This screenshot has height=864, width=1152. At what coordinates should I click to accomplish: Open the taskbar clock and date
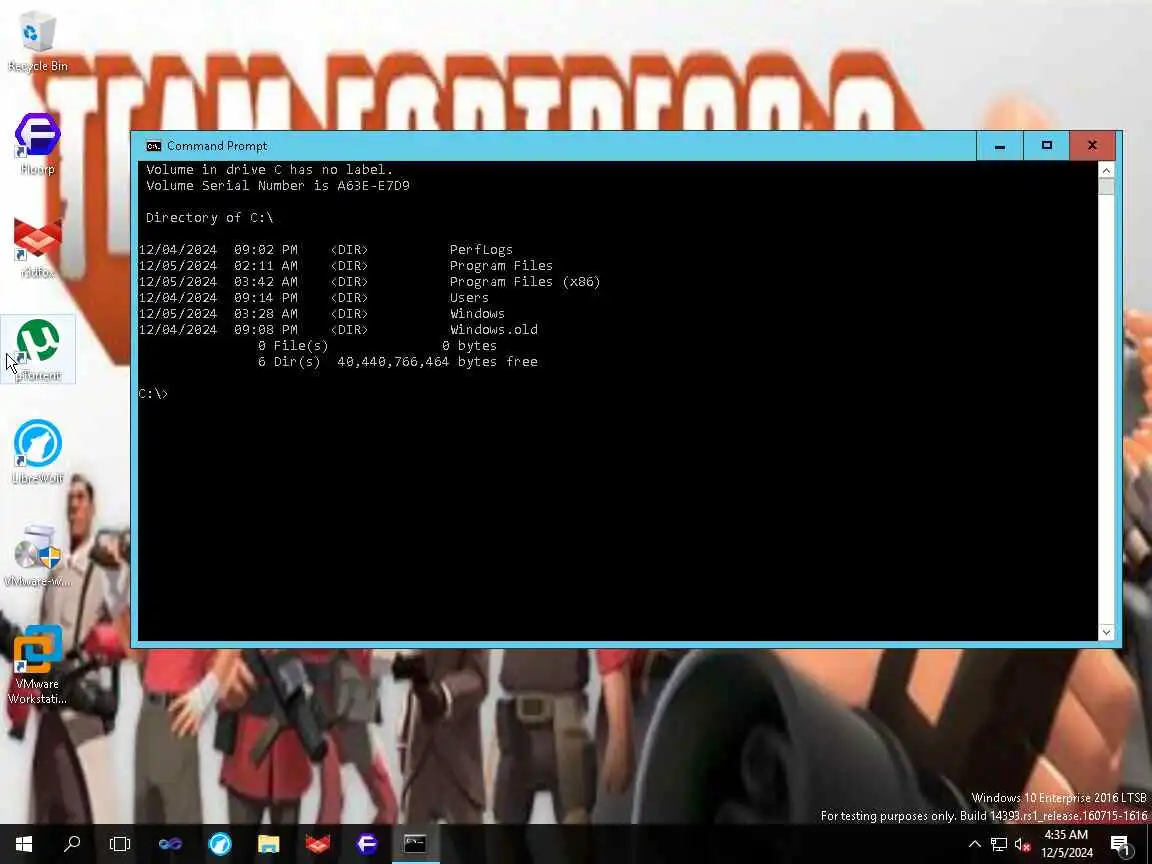click(x=1067, y=844)
